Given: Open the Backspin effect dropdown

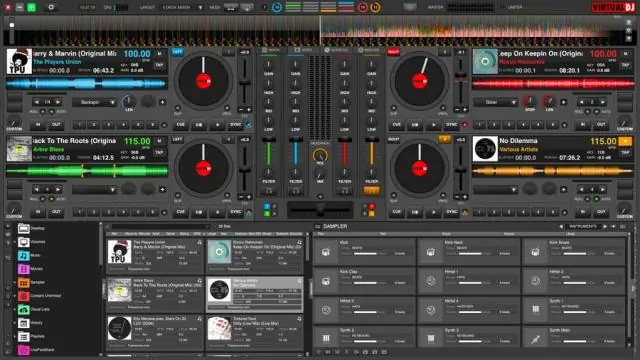Looking at the screenshot, I should (x=94, y=102).
